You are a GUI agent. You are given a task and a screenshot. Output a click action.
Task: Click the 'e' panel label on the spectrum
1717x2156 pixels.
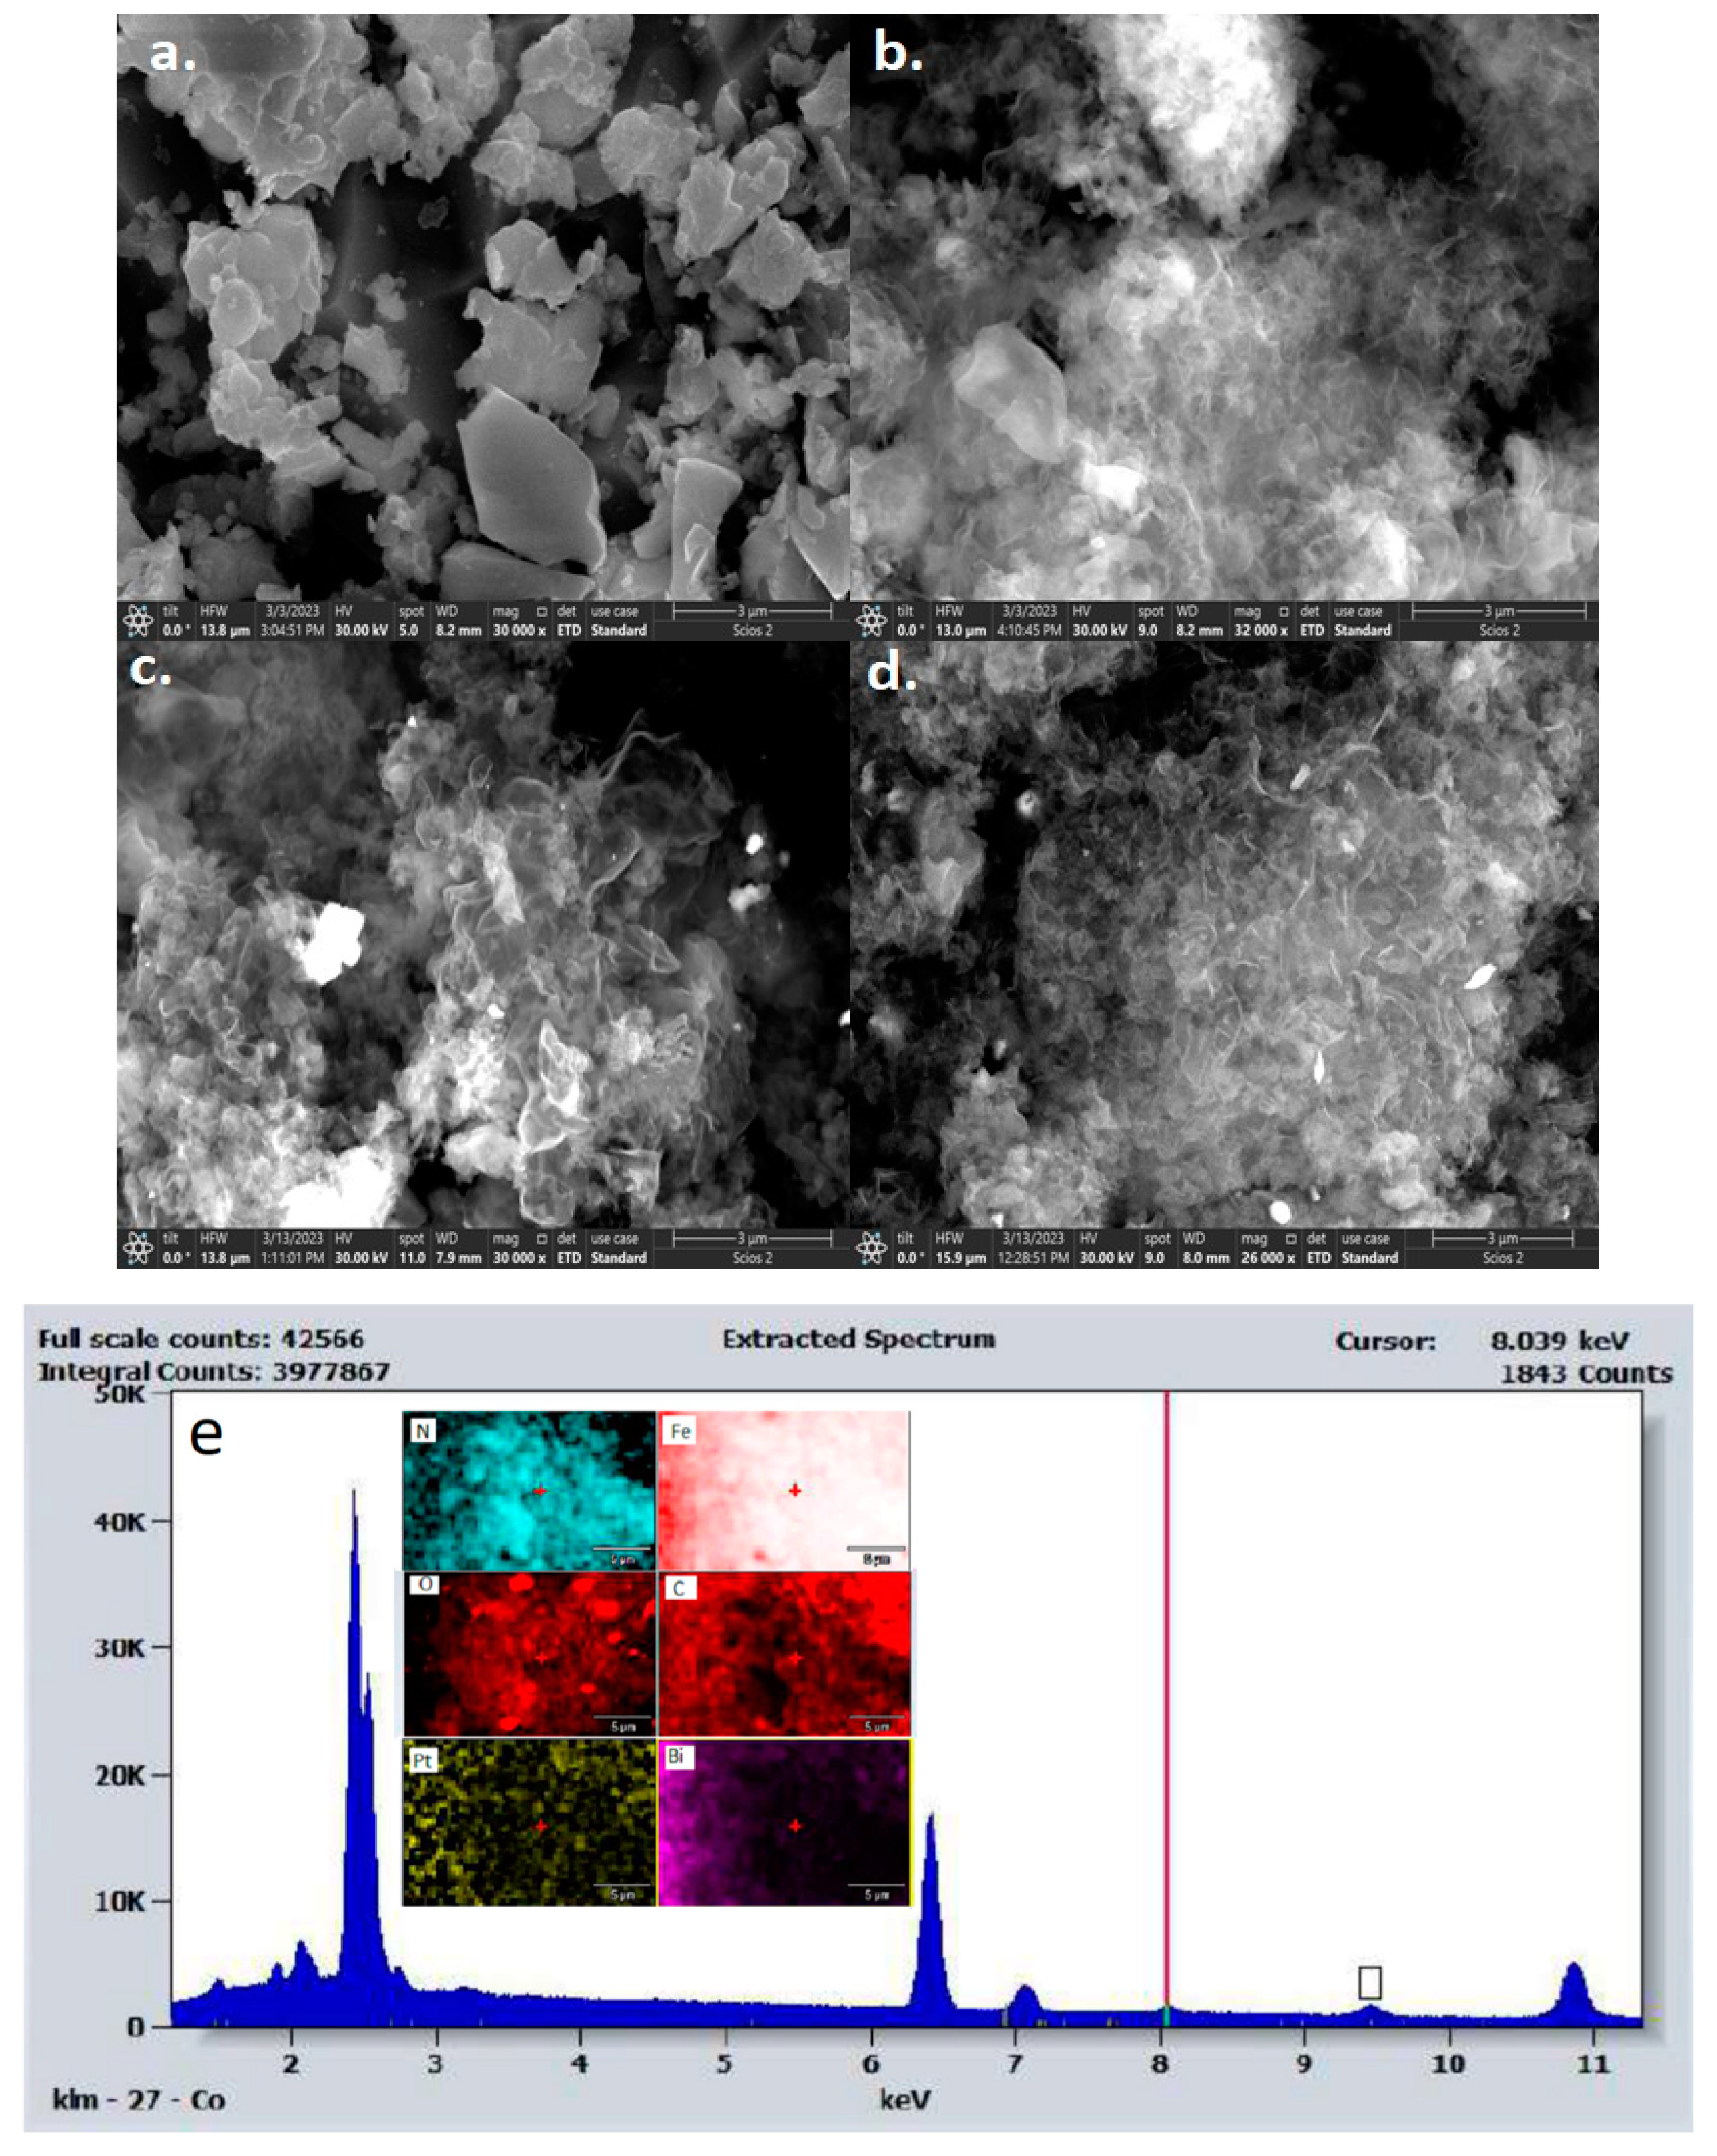coord(206,1435)
